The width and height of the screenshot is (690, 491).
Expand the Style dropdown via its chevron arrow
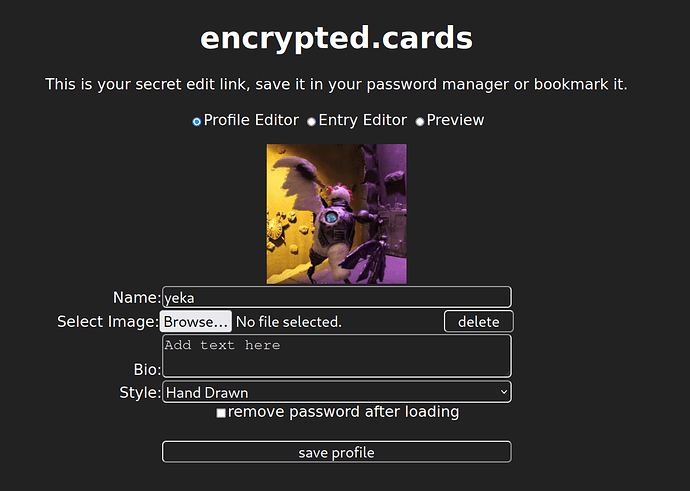click(x=504, y=392)
